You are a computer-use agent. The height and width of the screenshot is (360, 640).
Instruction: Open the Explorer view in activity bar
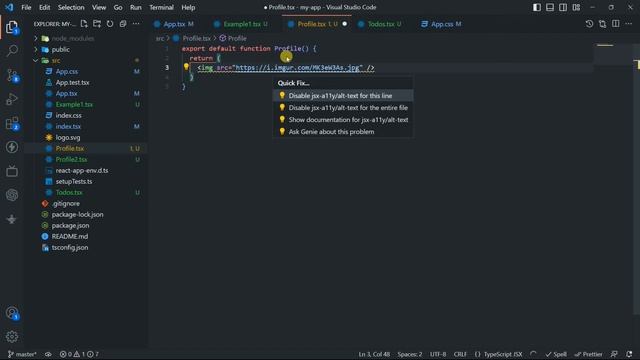coord(12,27)
